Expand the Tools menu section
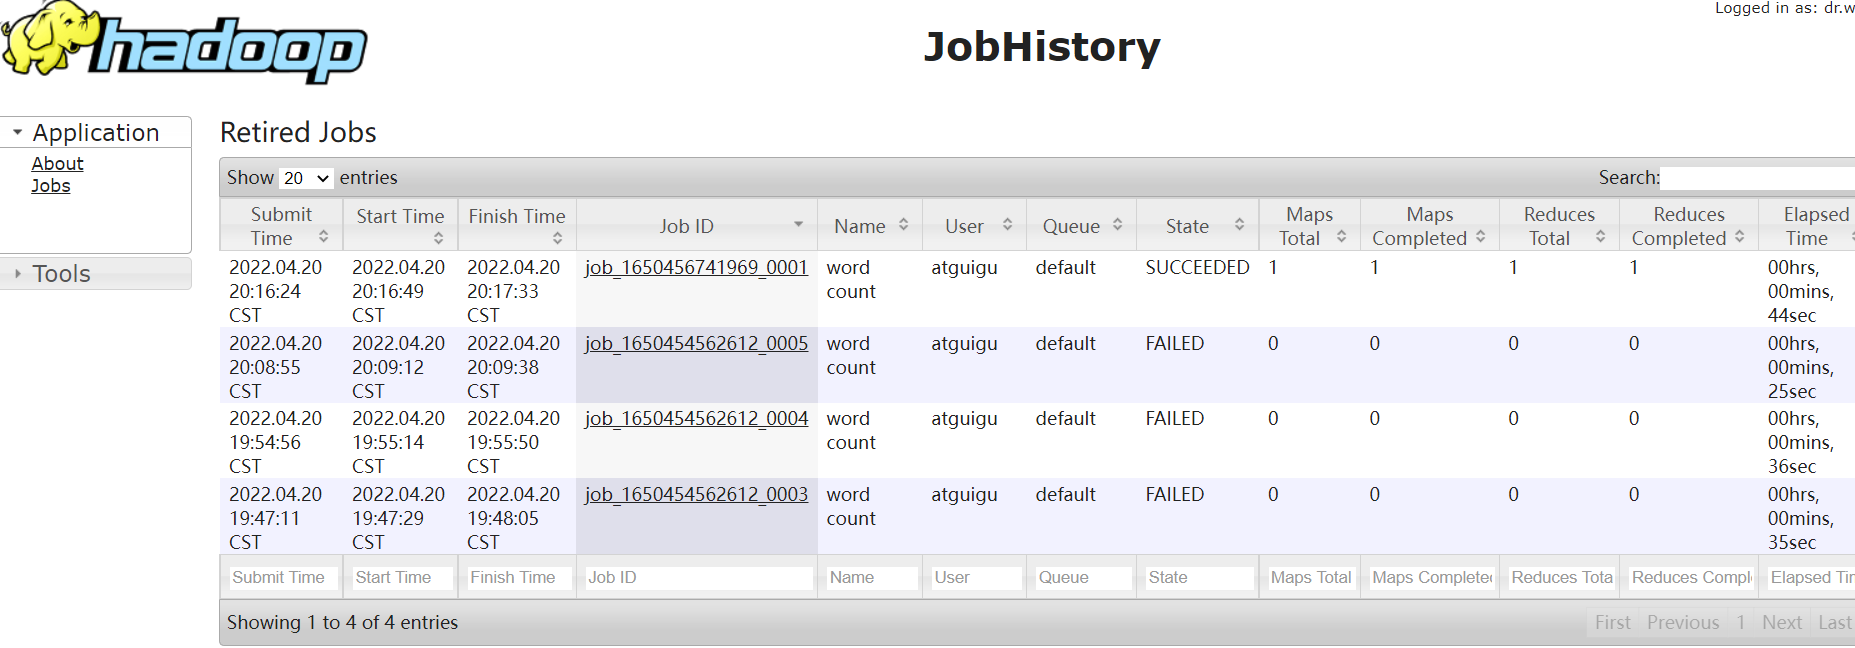The width and height of the screenshot is (1855, 648). click(x=96, y=273)
